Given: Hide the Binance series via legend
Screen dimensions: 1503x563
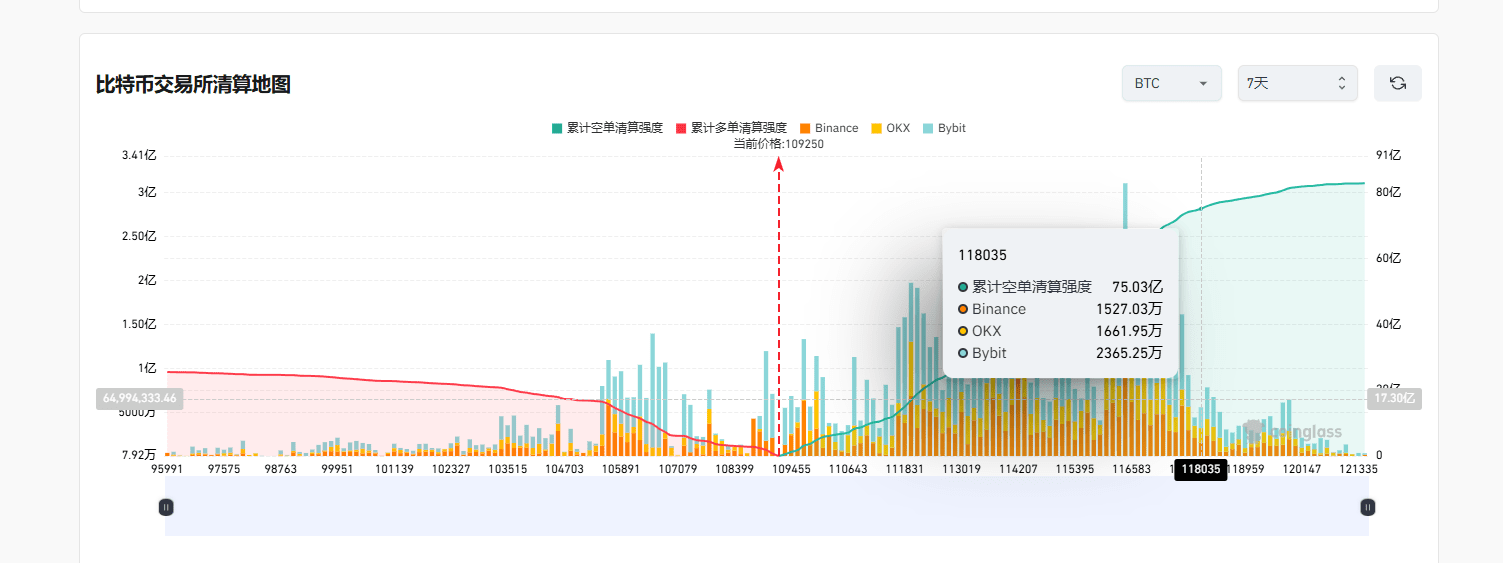Looking at the screenshot, I should point(829,128).
